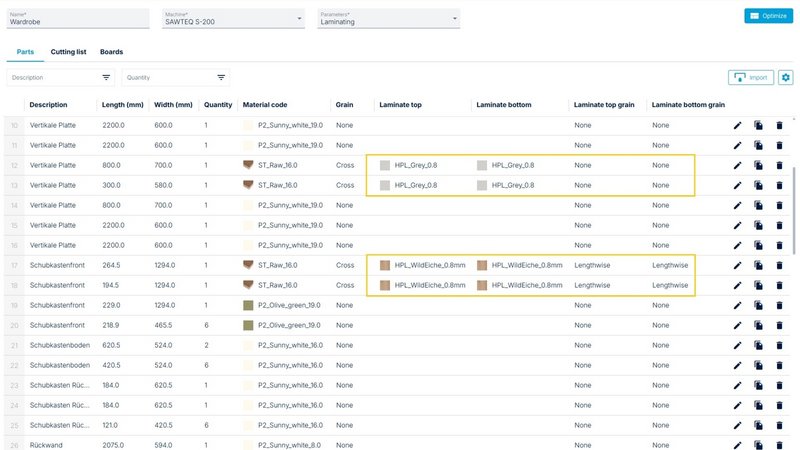800x450 pixels.
Task: Open the Machine dropdown showing SAWTEQ S-200
Action: [x=231, y=19]
